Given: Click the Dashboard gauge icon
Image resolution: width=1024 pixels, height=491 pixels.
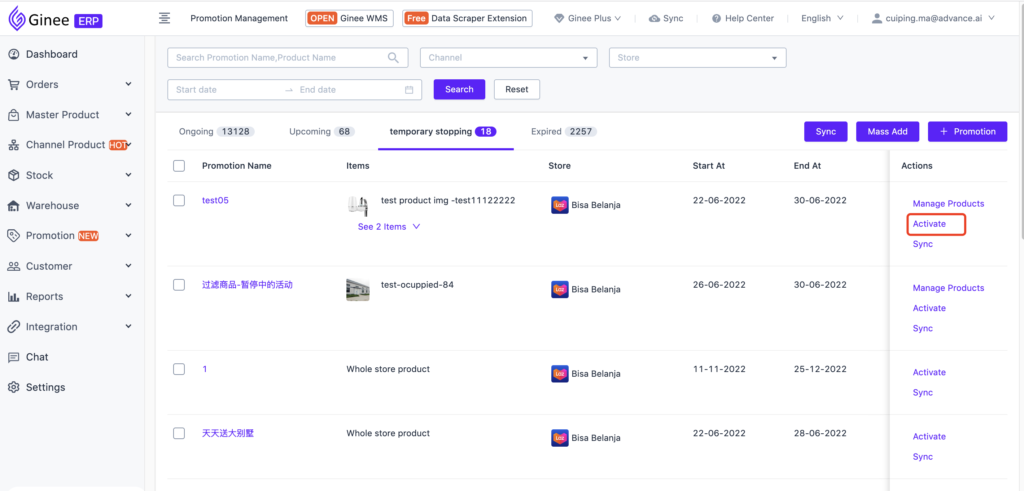Looking at the screenshot, I should click(x=13, y=54).
